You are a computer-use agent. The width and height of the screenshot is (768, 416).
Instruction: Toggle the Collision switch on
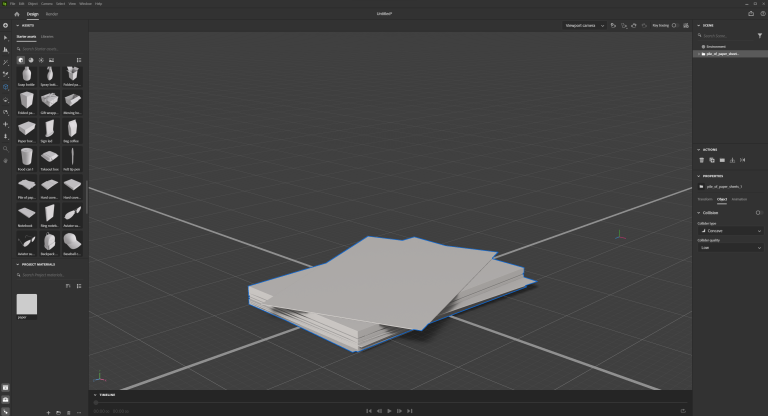[x=758, y=212]
